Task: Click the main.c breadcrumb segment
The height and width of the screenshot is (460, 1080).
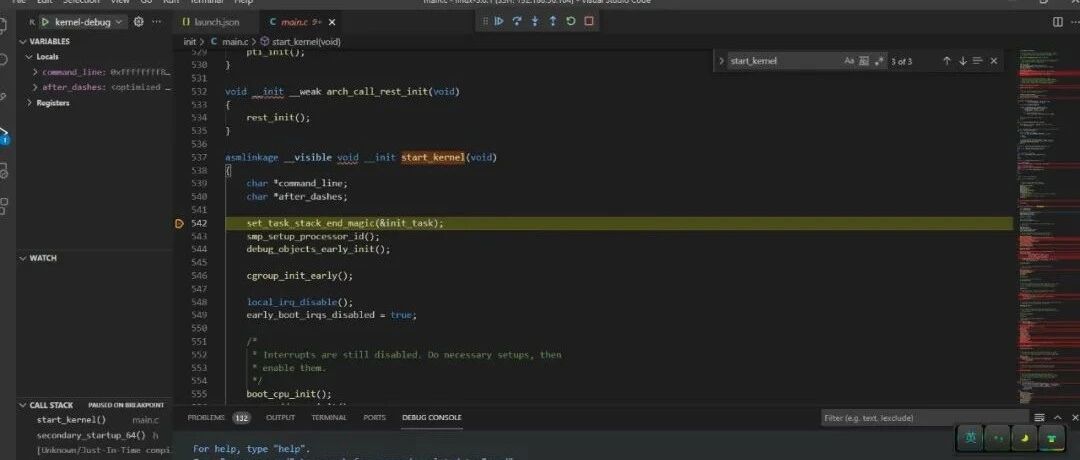Action: click(233, 41)
